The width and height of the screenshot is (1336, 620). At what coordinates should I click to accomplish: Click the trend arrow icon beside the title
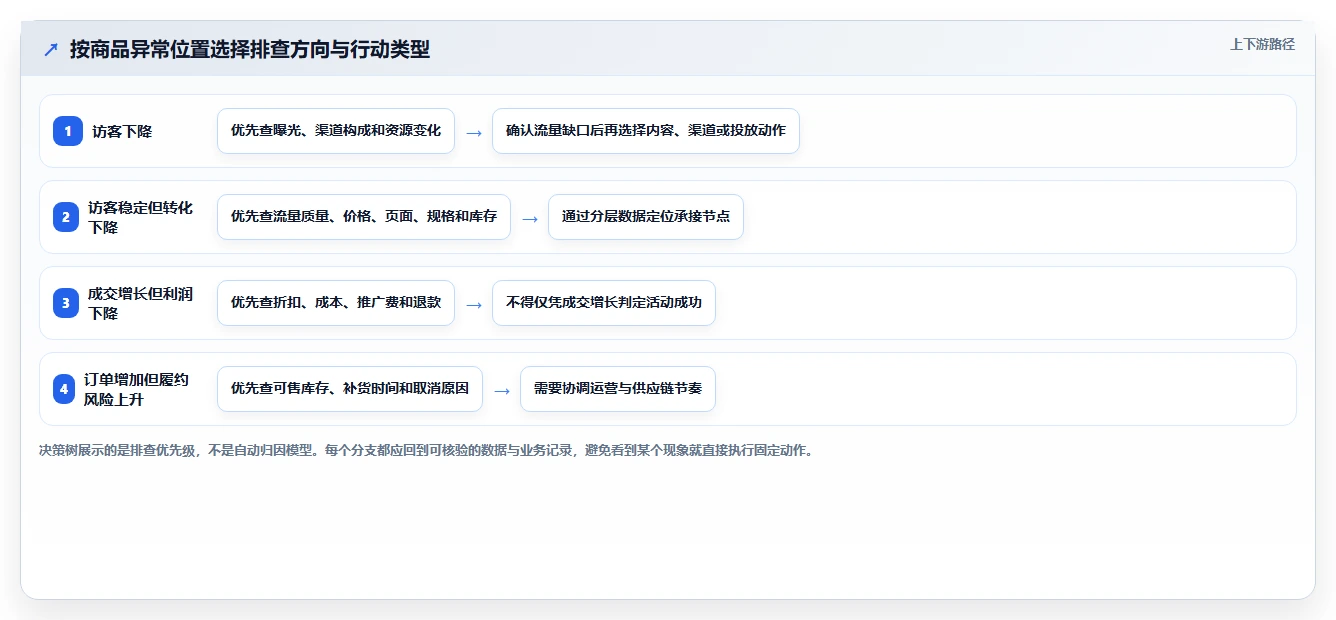click(x=51, y=49)
